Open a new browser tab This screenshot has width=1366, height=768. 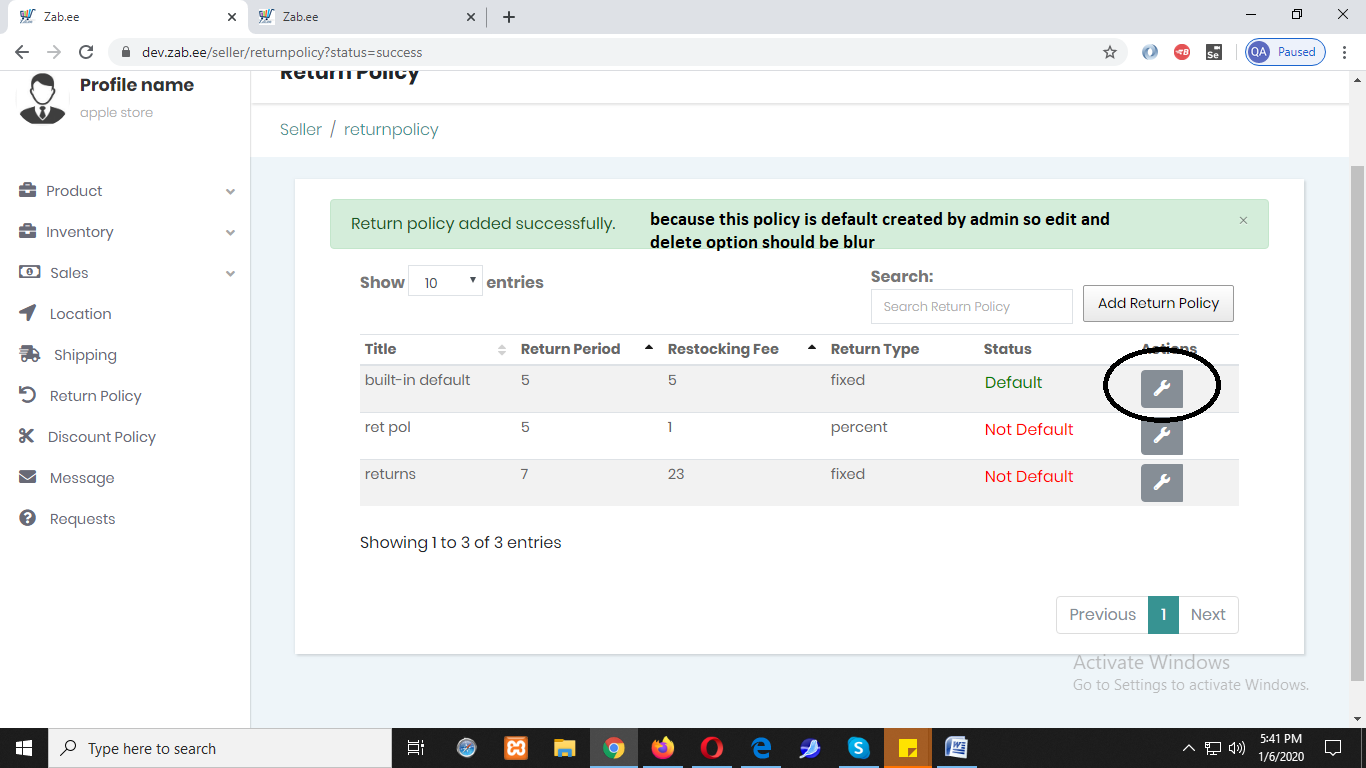point(509,16)
